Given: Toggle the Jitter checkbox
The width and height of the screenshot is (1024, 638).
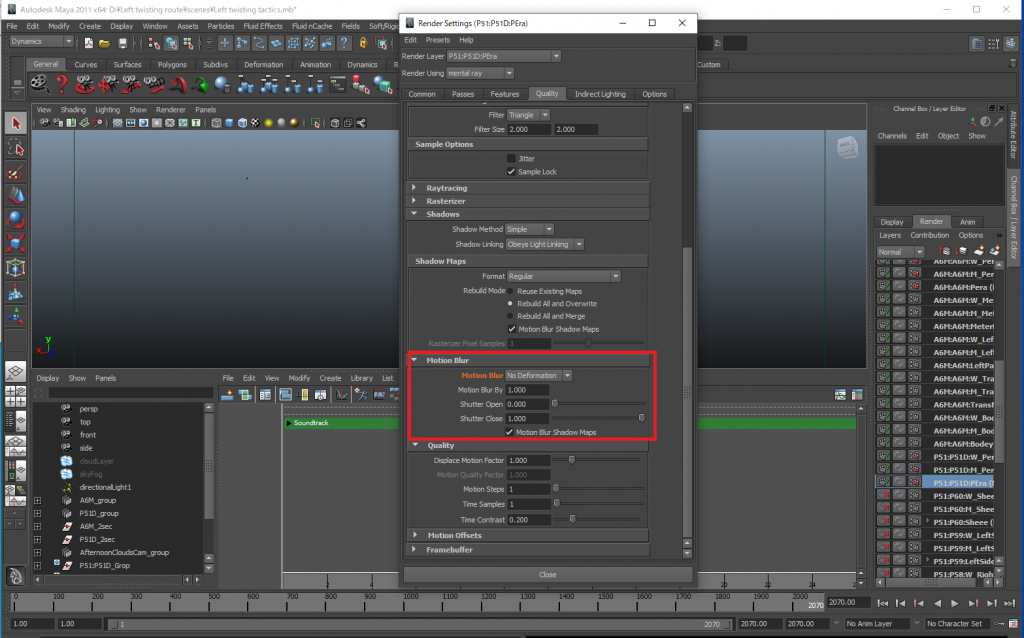Looking at the screenshot, I should tap(511, 158).
